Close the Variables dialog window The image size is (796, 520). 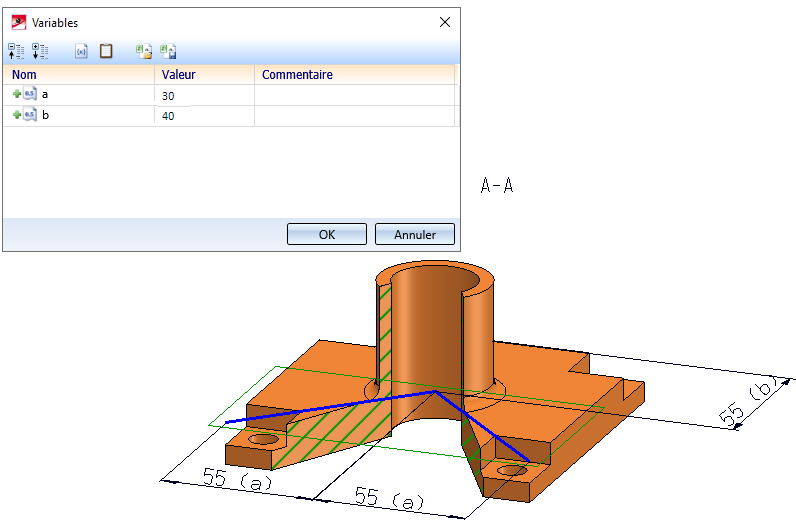tap(444, 22)
